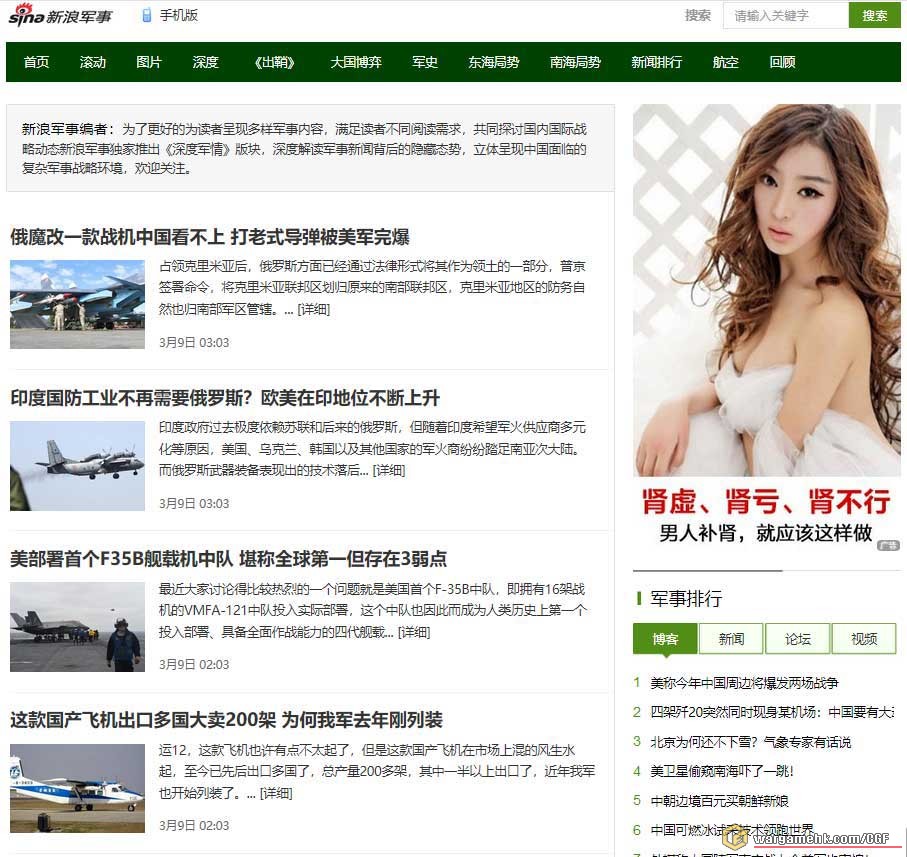Open headline 印度国防工业不再需要俄罗斯
Viewport: 907px width, 857px height.
(225, 398)
